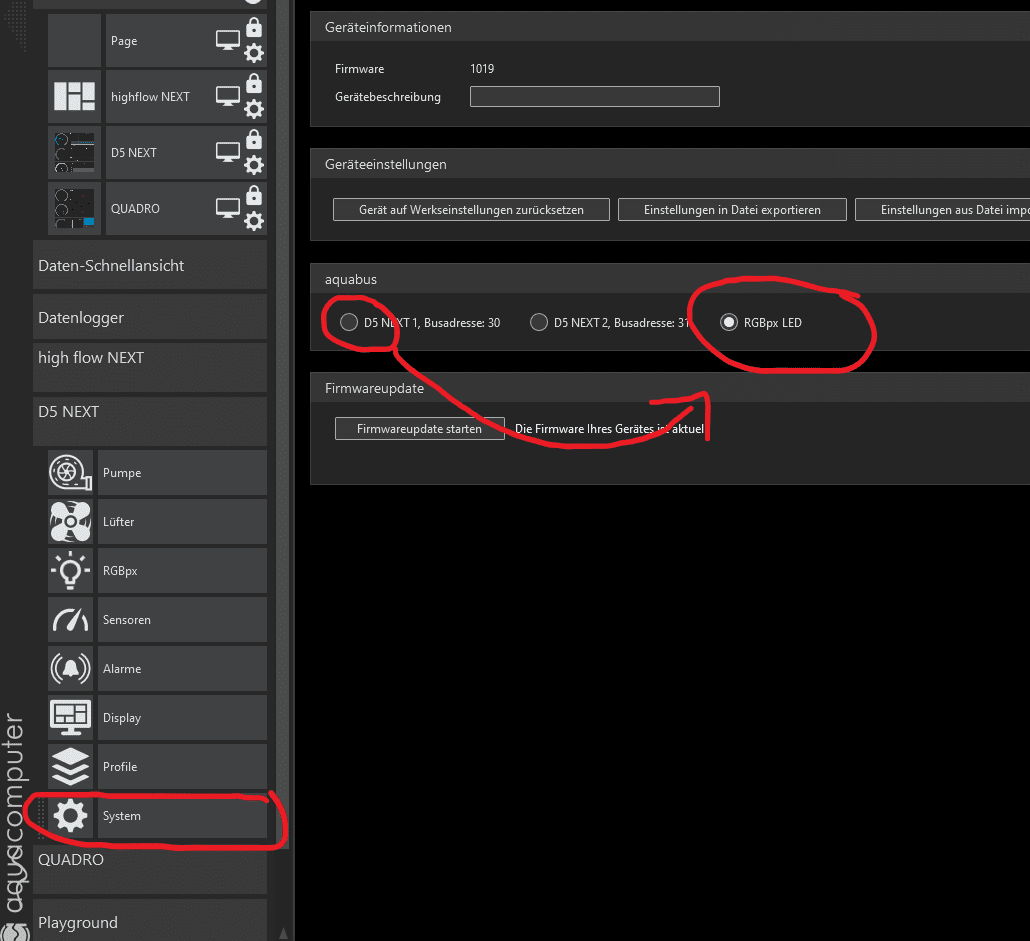Open the System menu entry
This screenshot has height=941, width=1030.
click(182, 816)
